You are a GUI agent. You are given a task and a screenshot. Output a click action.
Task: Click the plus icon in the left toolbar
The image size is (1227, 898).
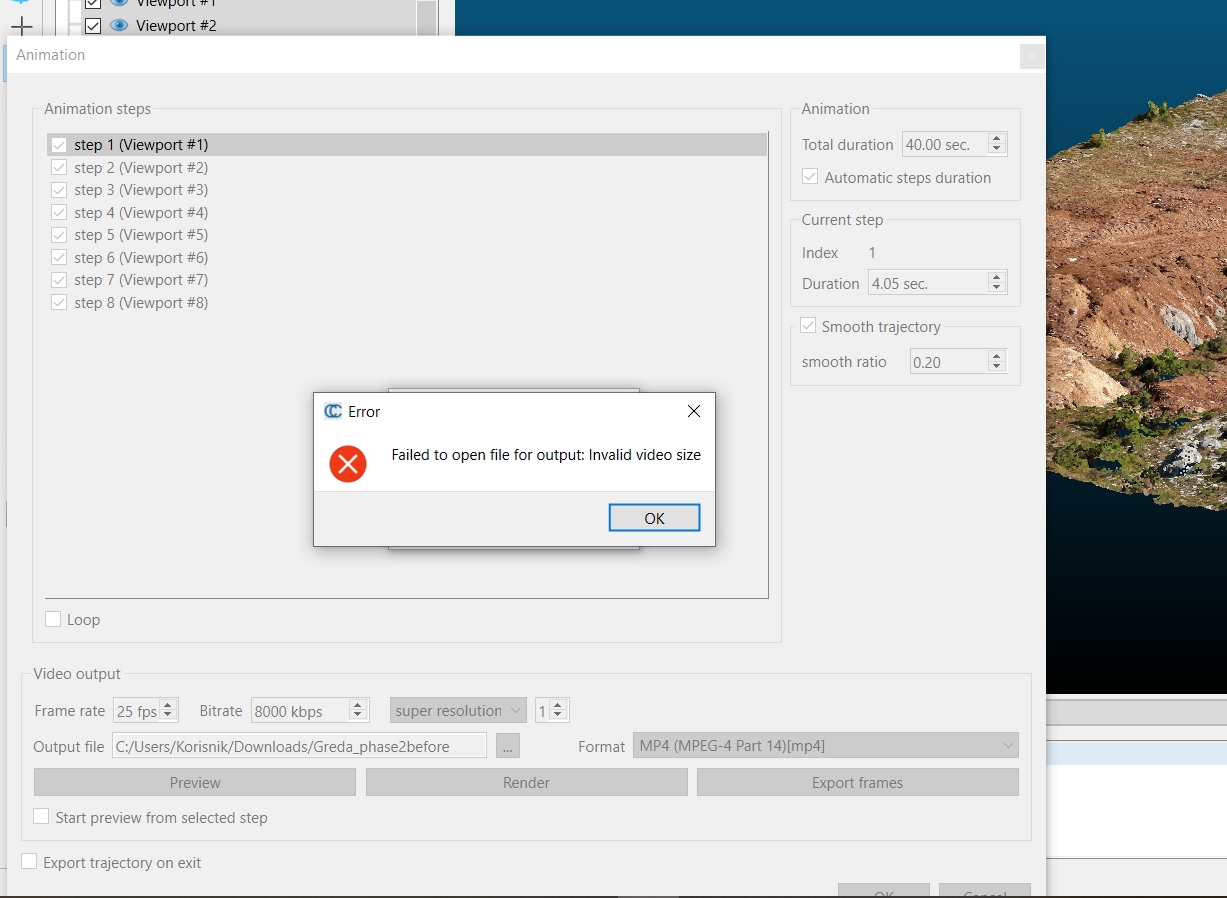point(21,26)
